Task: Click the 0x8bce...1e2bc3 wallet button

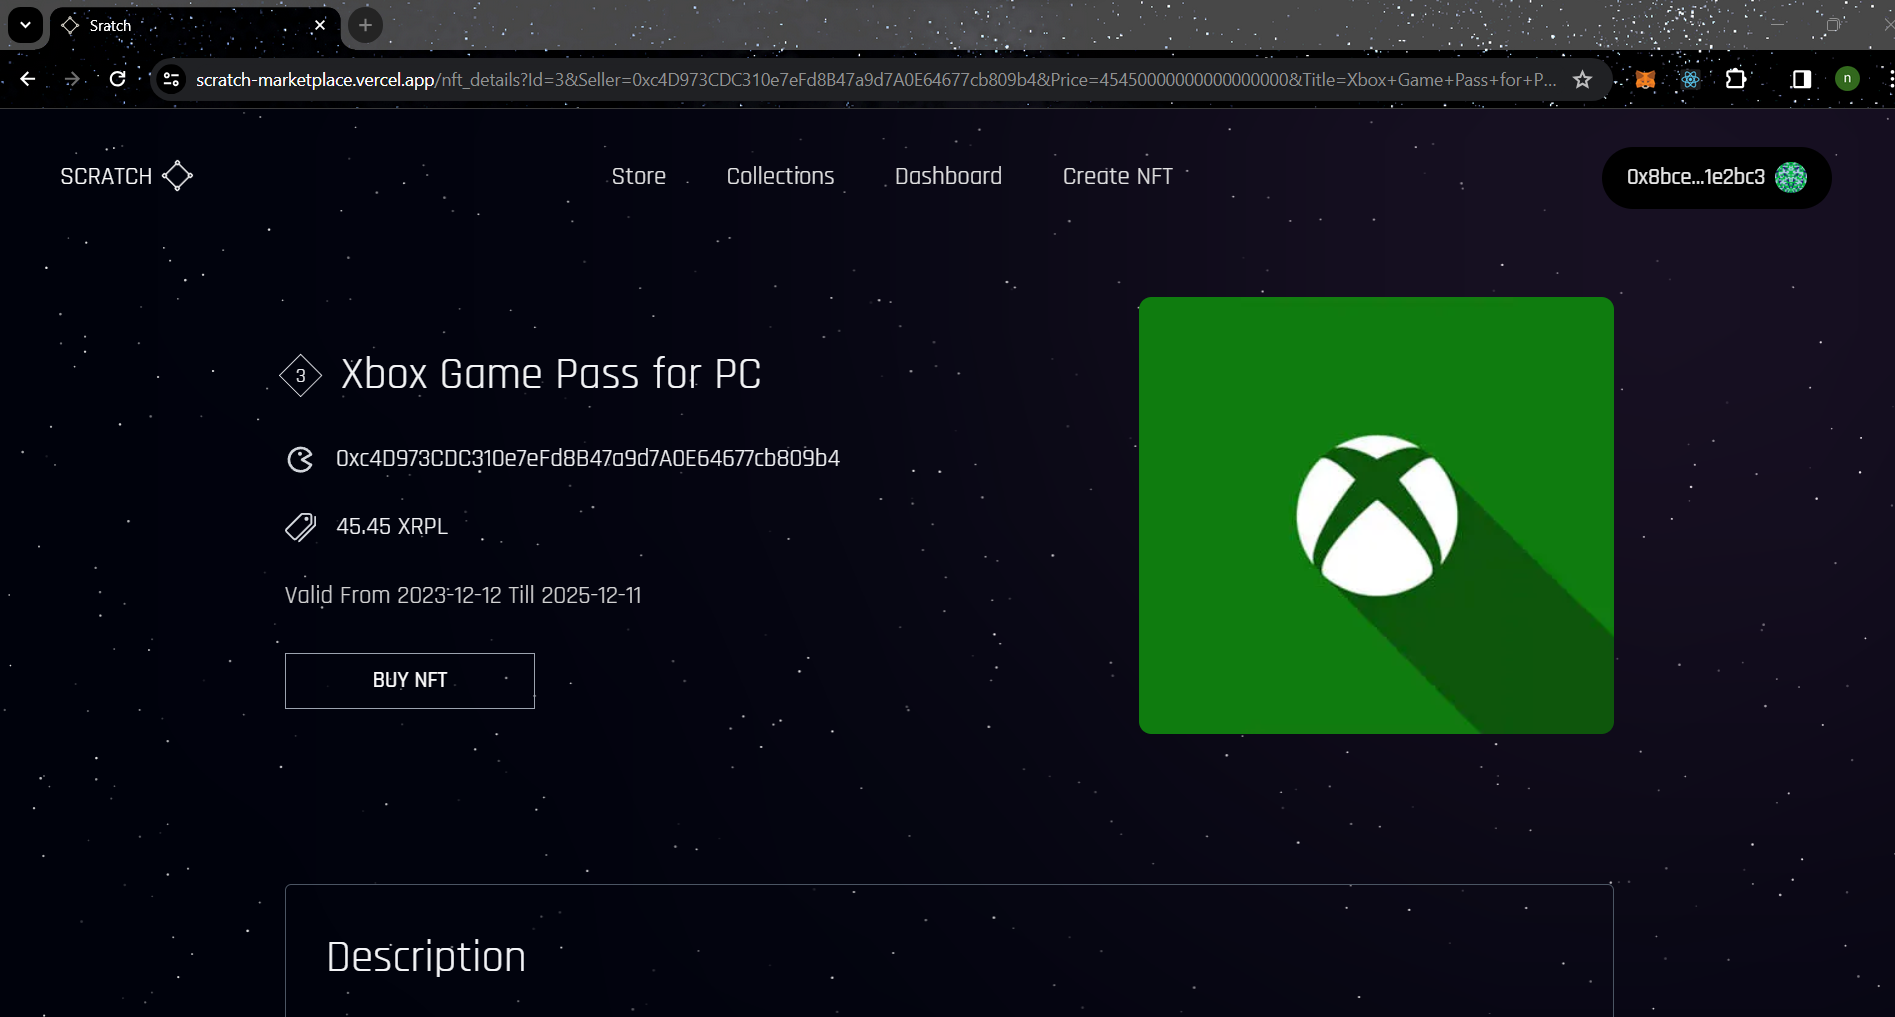Action: coord(1716,178)
